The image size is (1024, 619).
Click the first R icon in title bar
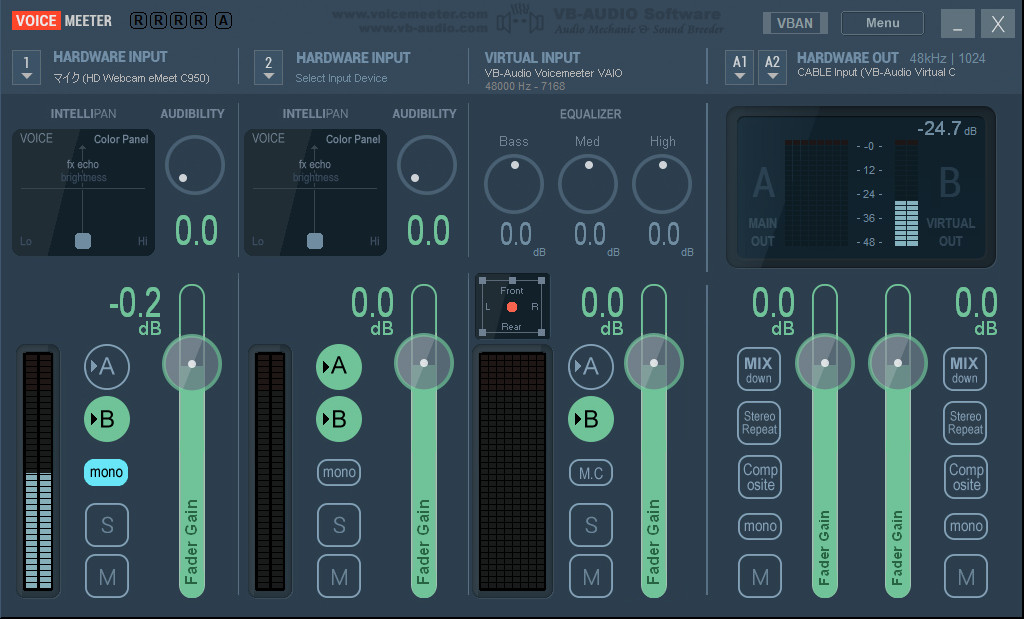pos(138,21)
